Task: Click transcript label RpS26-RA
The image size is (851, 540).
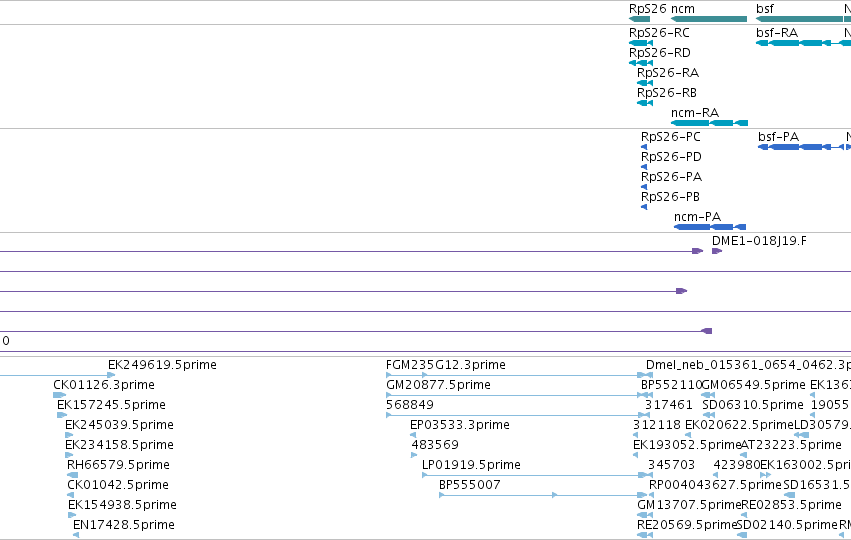Action: click(x=668, y=73)
